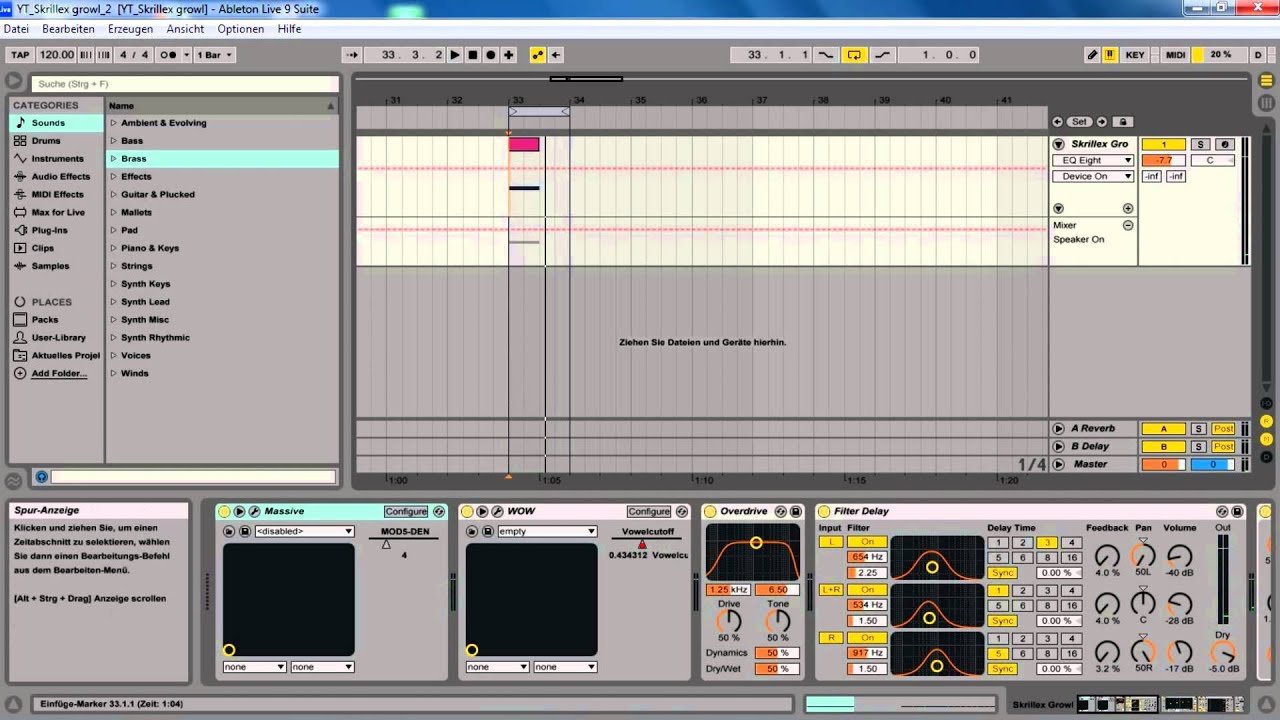Start playback with the Play button
Viewport: 1280px width, 720px height.
455,55
